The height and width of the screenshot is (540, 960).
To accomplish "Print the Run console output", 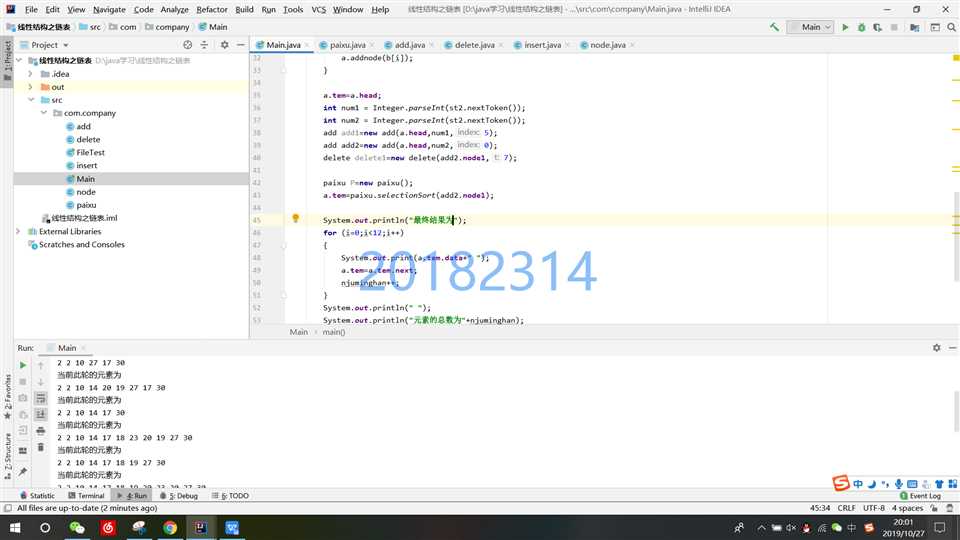I will (x=40, y=431).
